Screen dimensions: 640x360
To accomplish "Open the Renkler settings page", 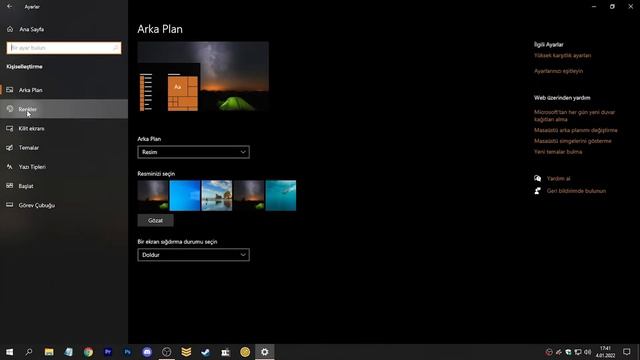I will tap(64, 109).
